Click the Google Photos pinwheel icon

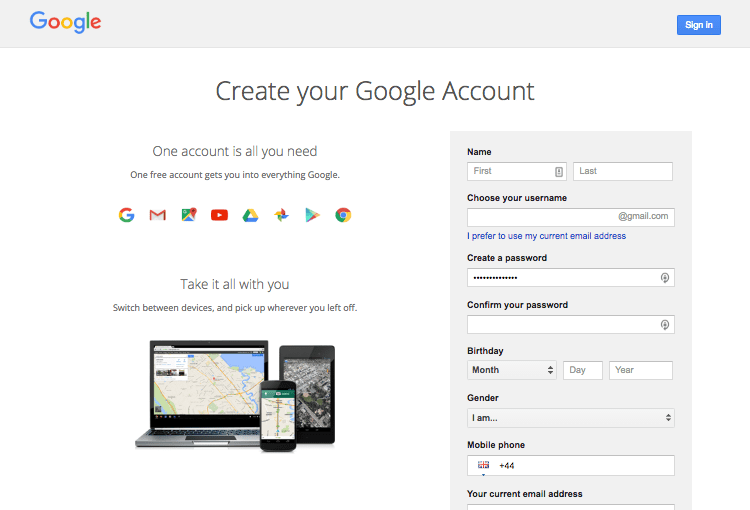[x=281, y=215]
